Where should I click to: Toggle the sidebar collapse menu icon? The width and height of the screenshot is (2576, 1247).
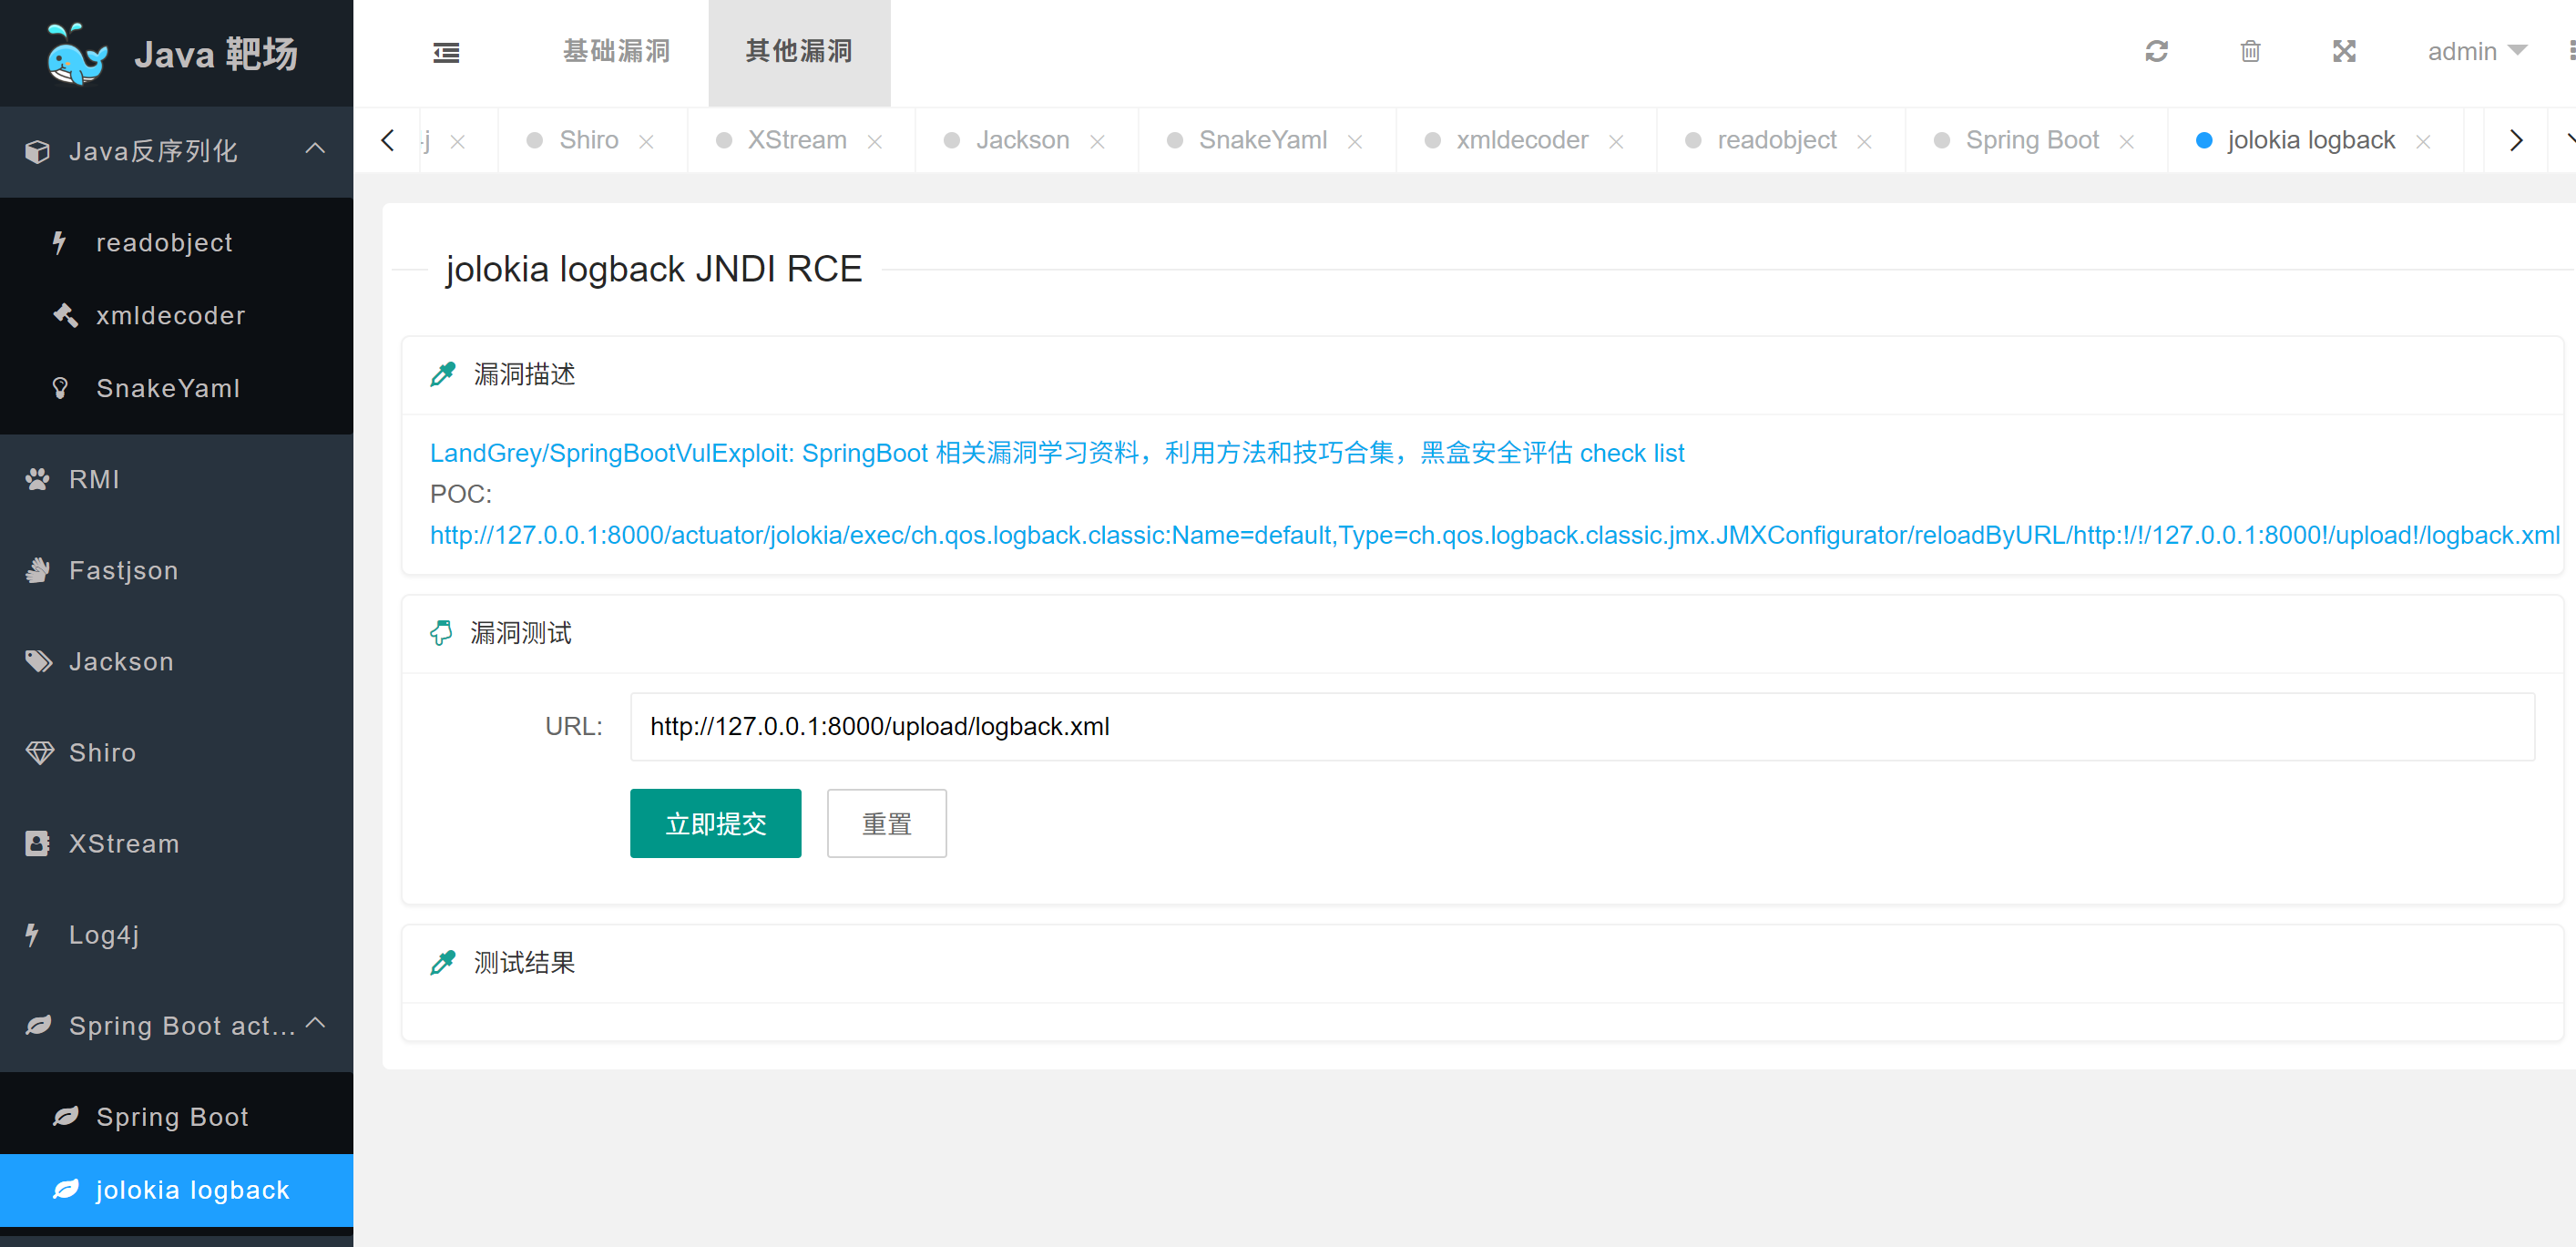pos(446,53)
